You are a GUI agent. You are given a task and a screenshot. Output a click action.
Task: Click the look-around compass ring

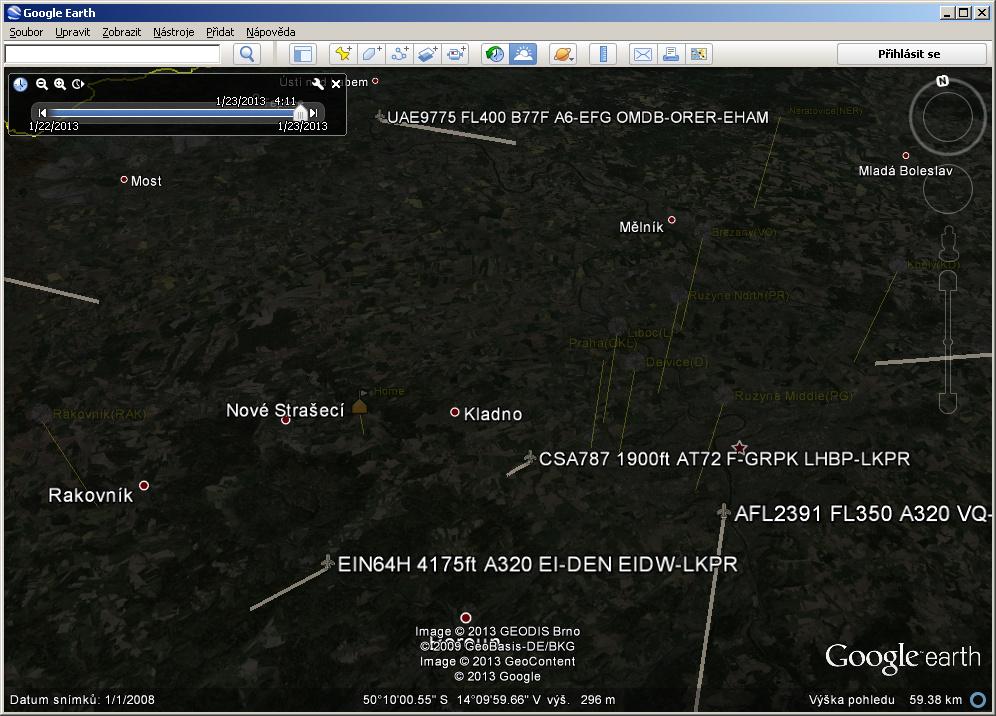point(948,118)
